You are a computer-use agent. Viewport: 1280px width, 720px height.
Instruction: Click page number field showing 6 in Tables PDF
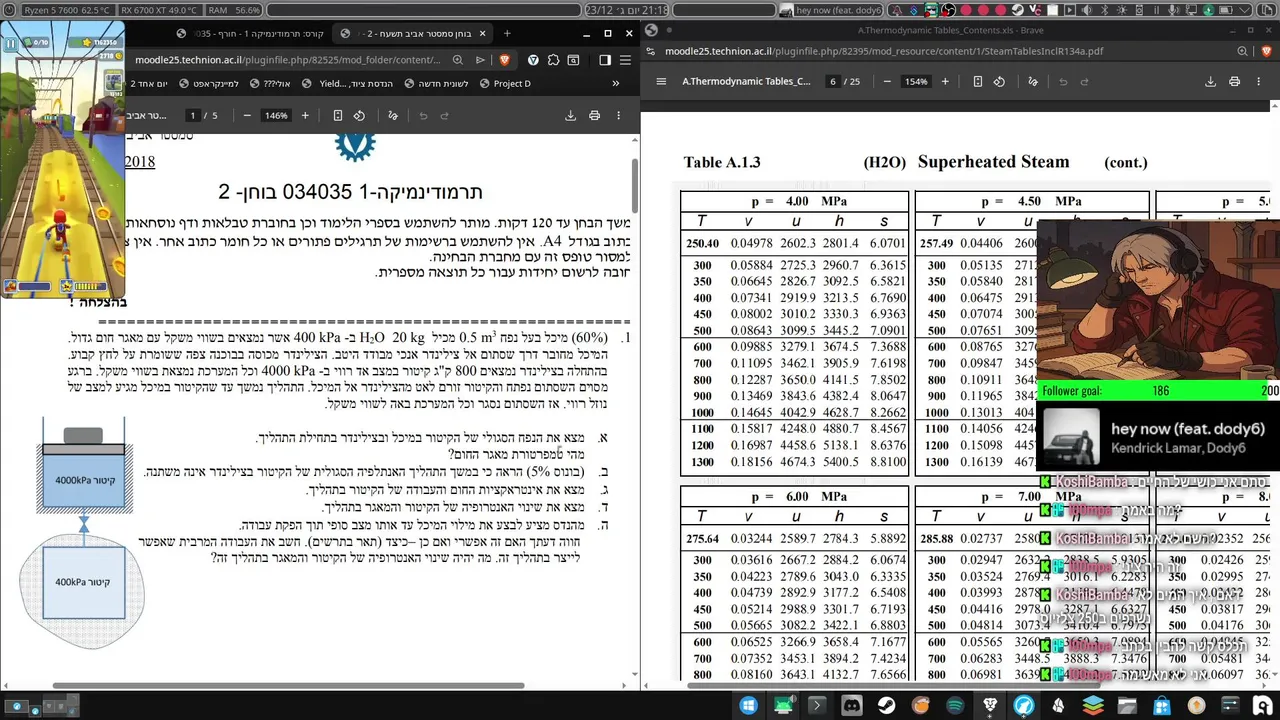pos(833,82)
